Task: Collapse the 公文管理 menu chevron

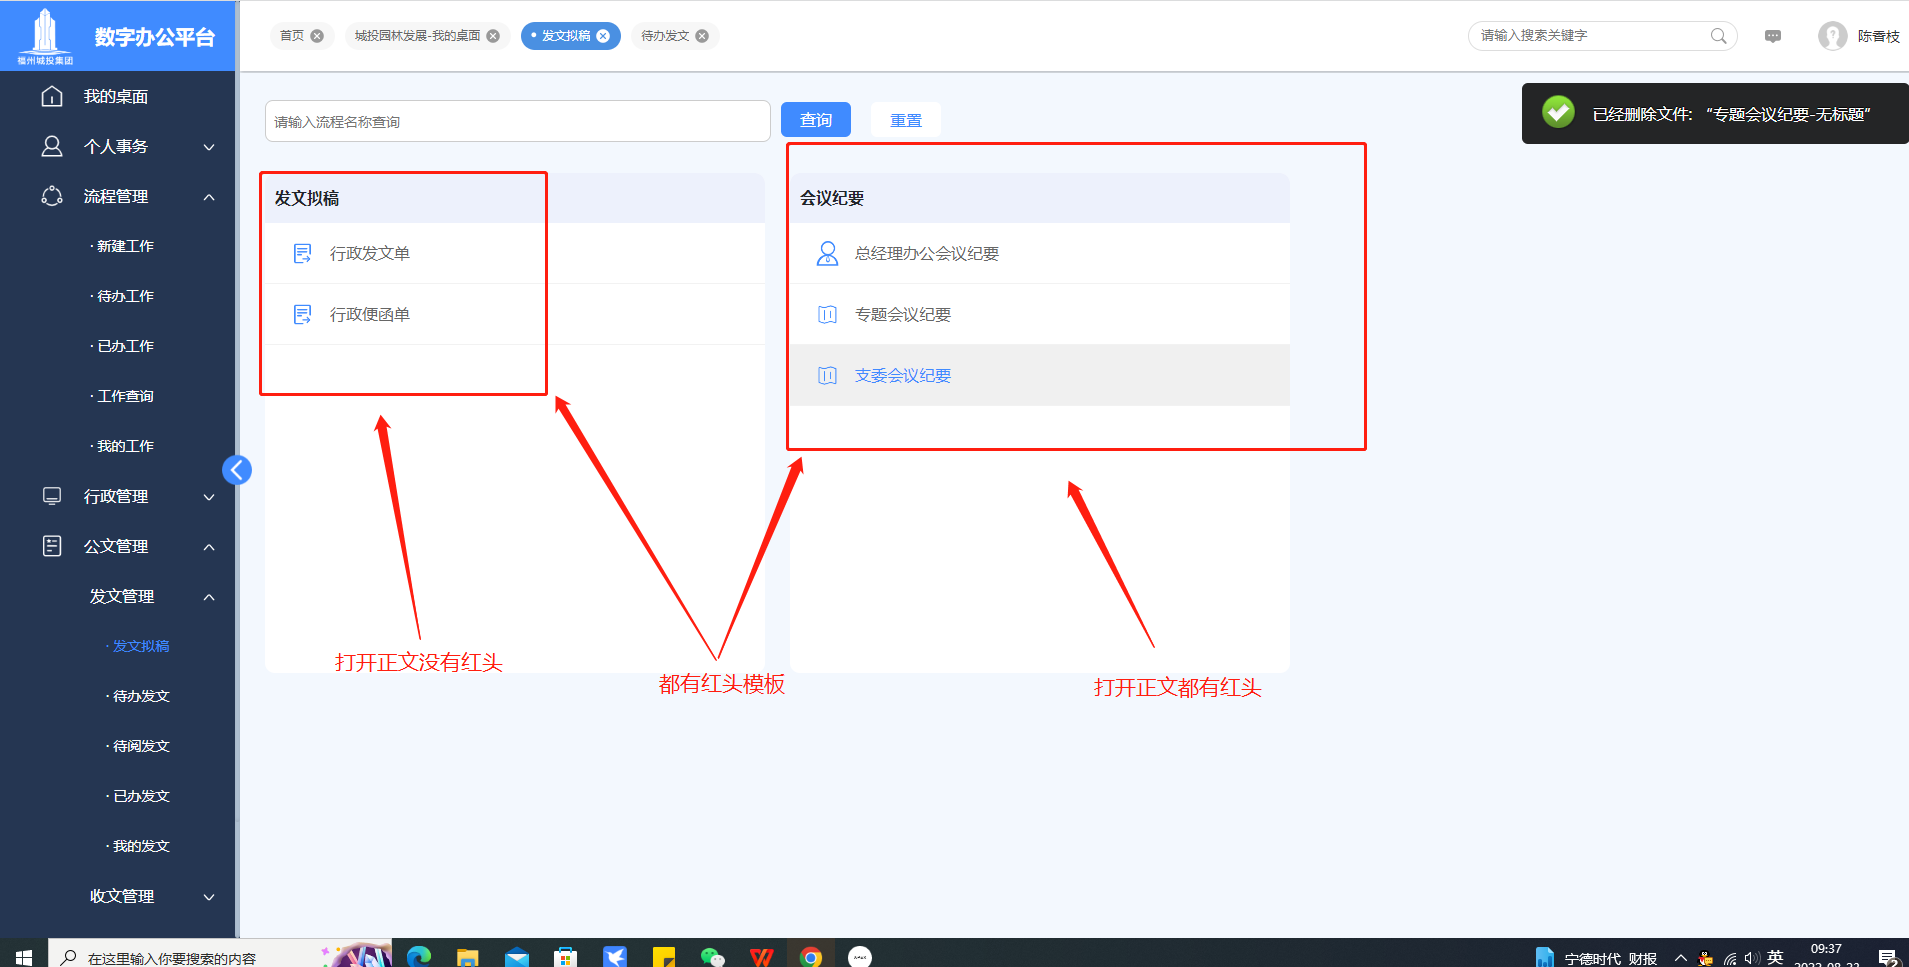Action: [209, 547]
